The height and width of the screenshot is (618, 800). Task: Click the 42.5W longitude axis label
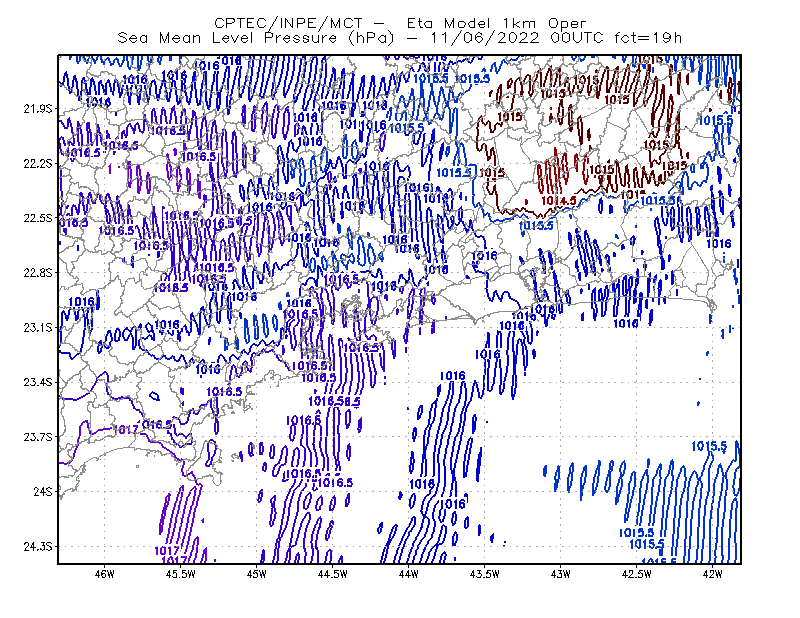coord(636,574)
